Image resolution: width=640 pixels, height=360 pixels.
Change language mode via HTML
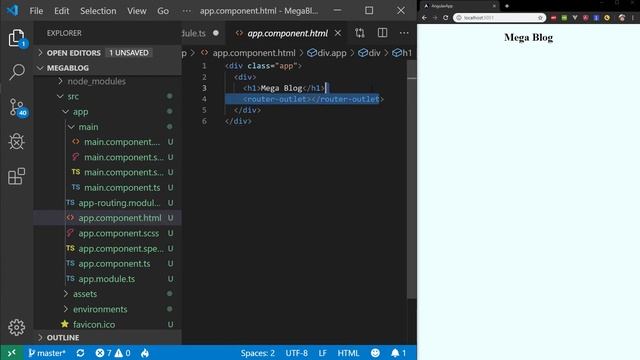348,353
